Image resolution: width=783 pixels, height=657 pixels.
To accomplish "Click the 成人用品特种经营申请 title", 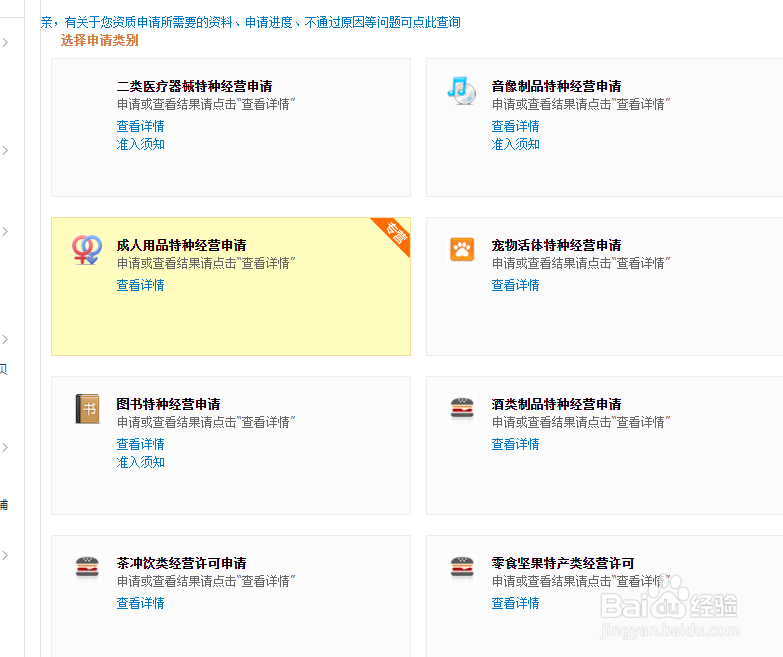I will pos(181,245).
